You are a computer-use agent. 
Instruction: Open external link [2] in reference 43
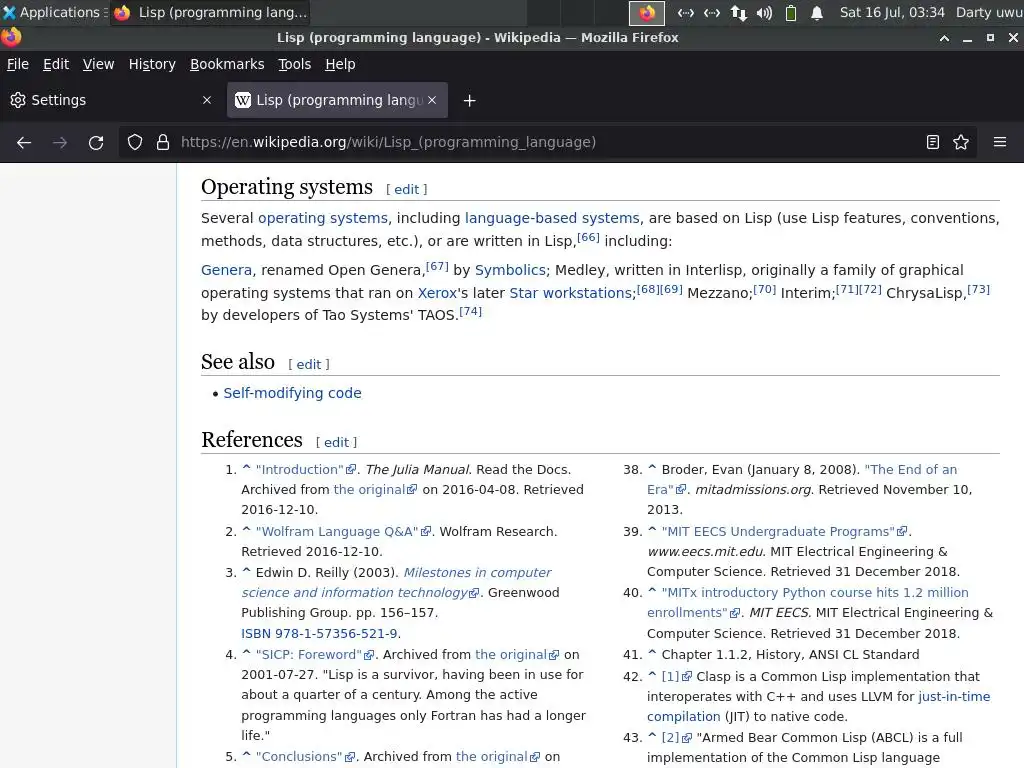click(677, 737)
